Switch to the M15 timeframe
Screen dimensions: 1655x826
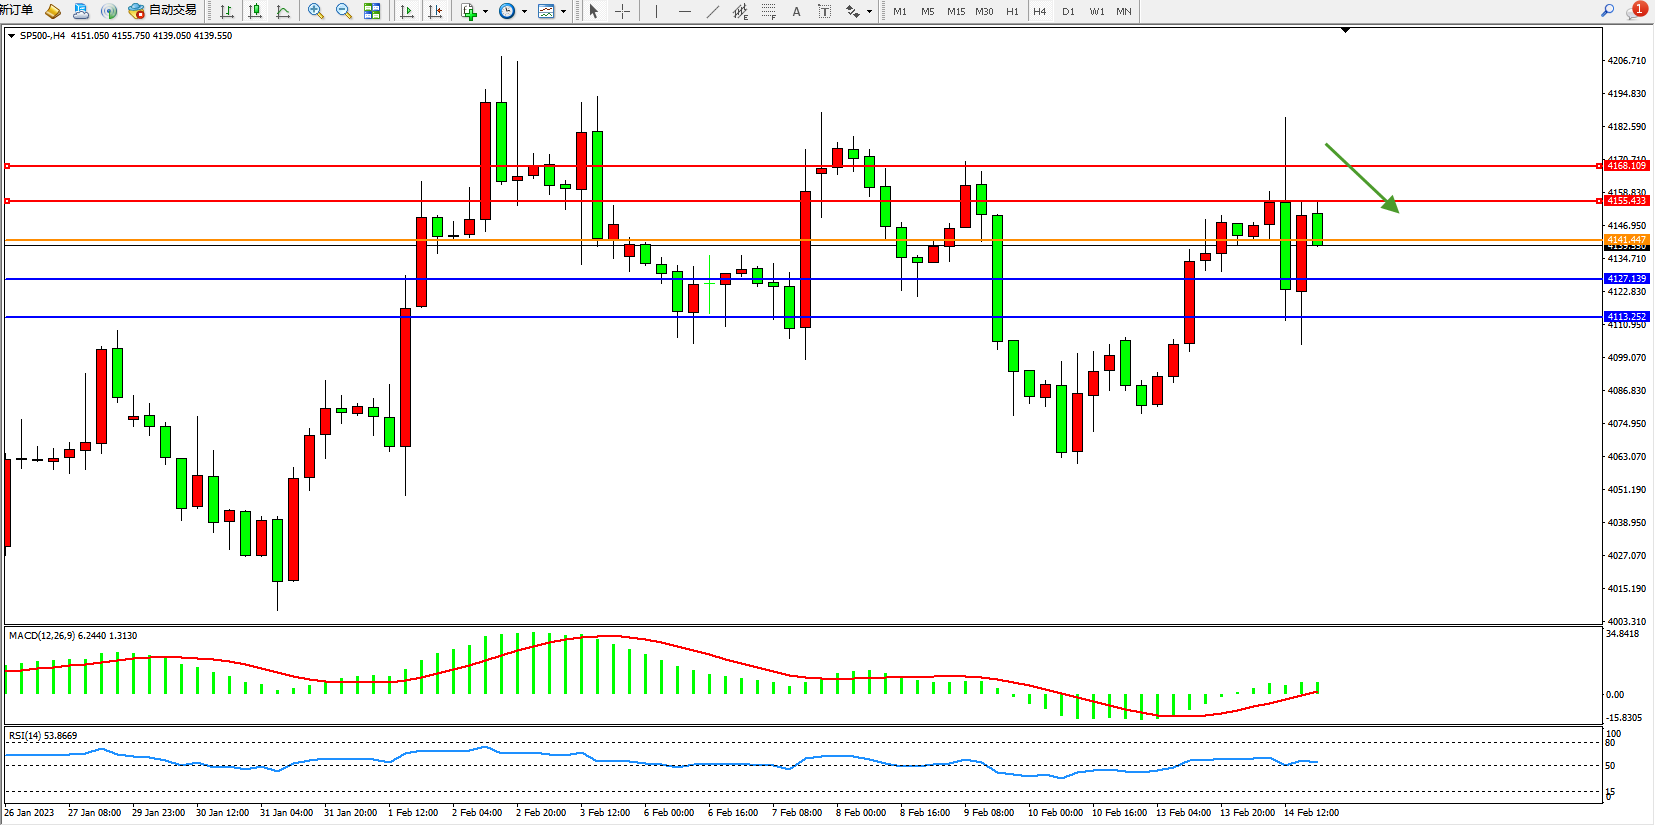956,11
